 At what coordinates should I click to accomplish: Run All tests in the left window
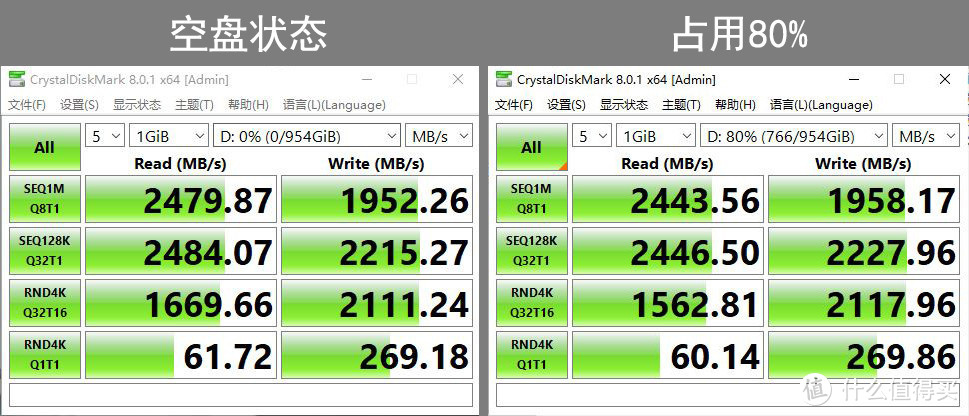click(x=44, y=147)
